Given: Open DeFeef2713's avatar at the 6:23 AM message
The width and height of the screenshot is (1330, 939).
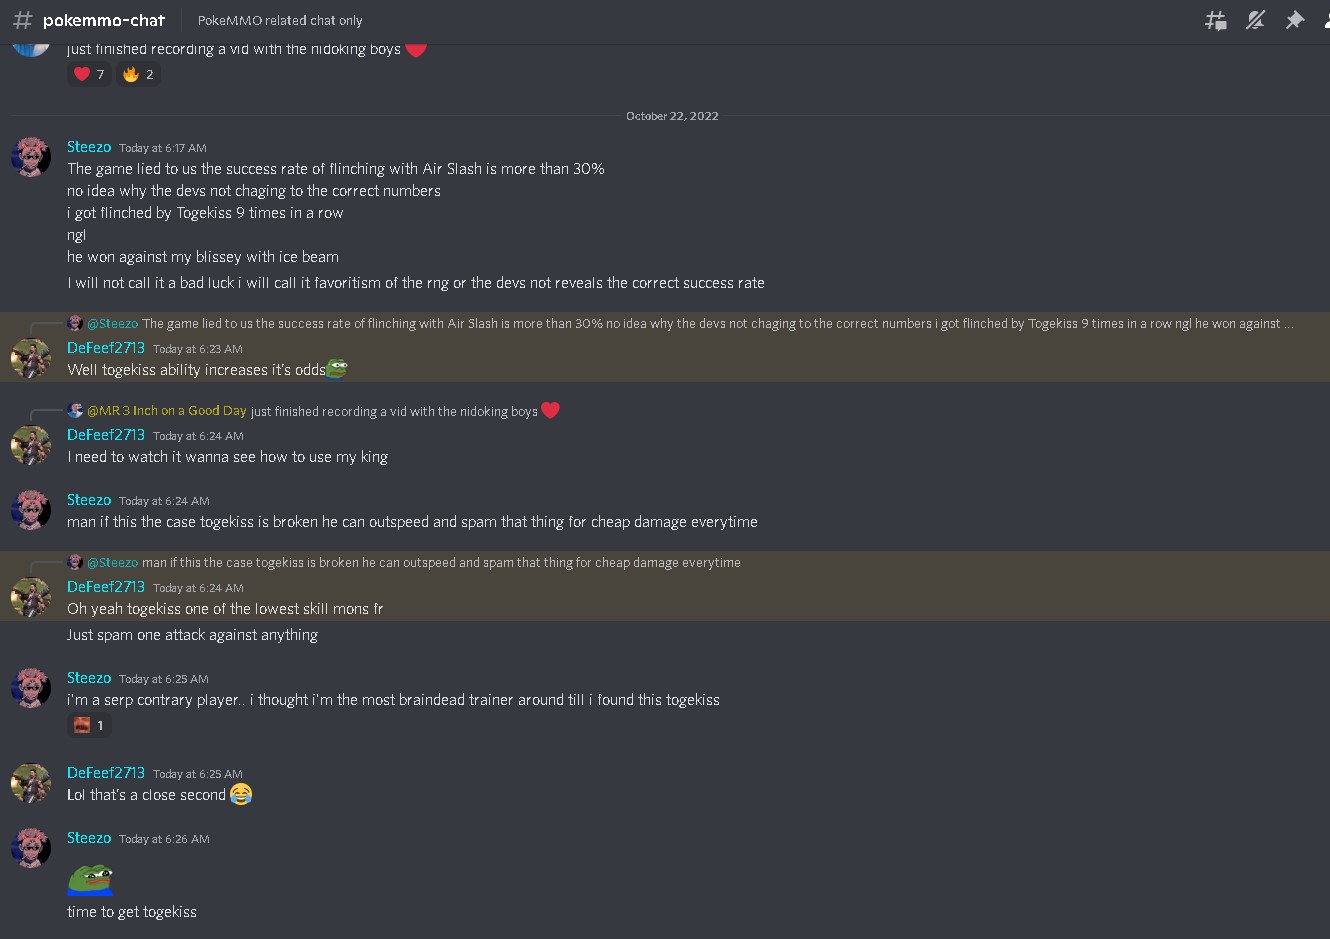Looking at the screenshot, I should (31, 358).
